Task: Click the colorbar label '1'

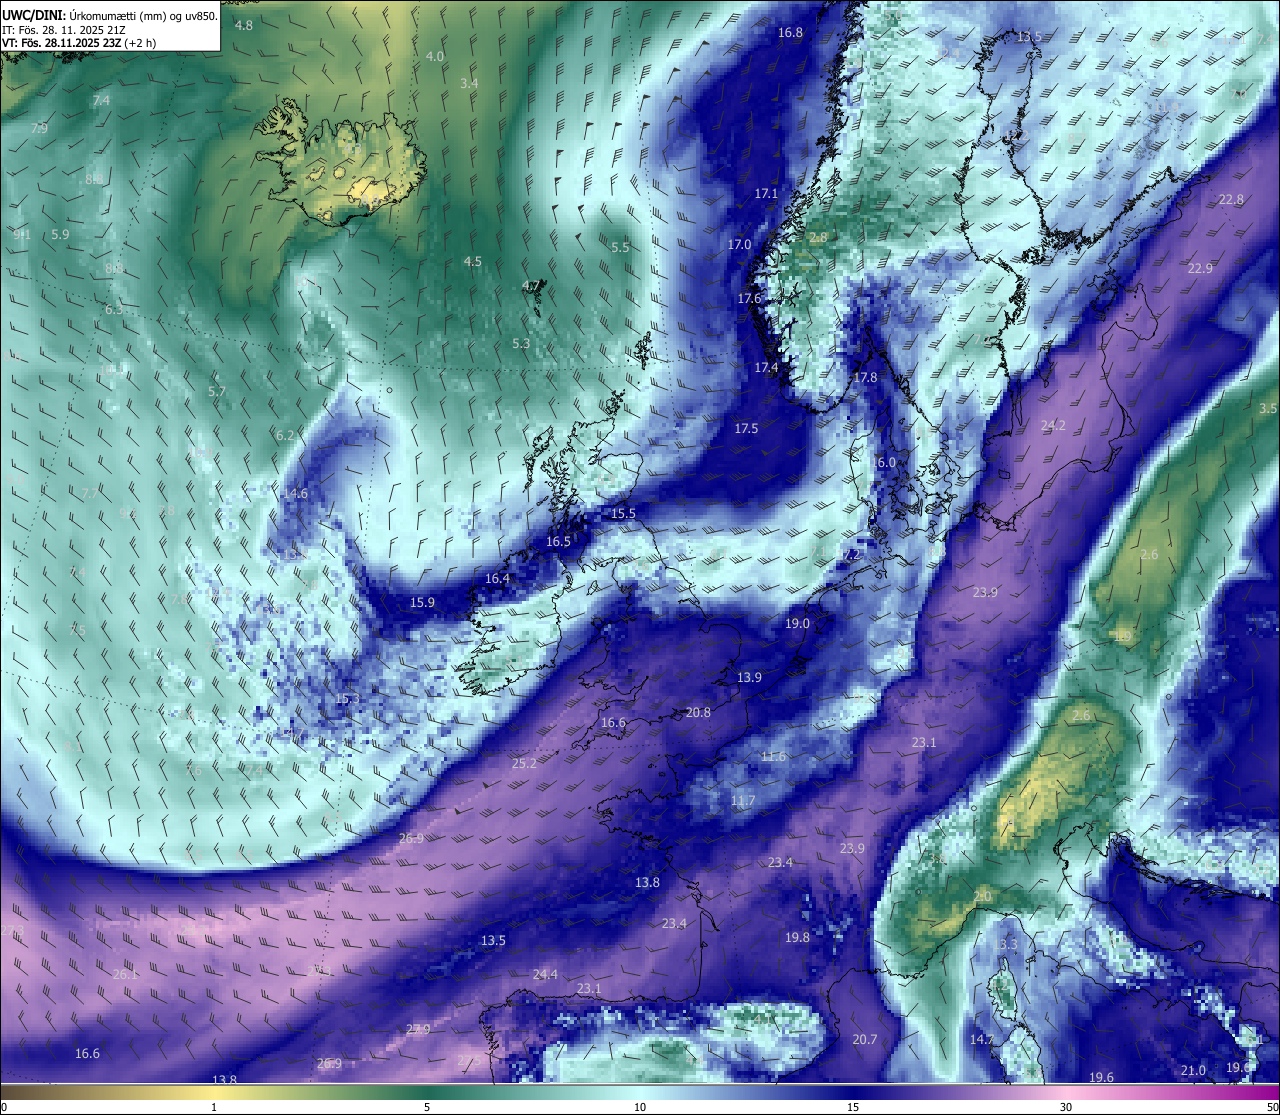Action: [x=213, y=1107]
